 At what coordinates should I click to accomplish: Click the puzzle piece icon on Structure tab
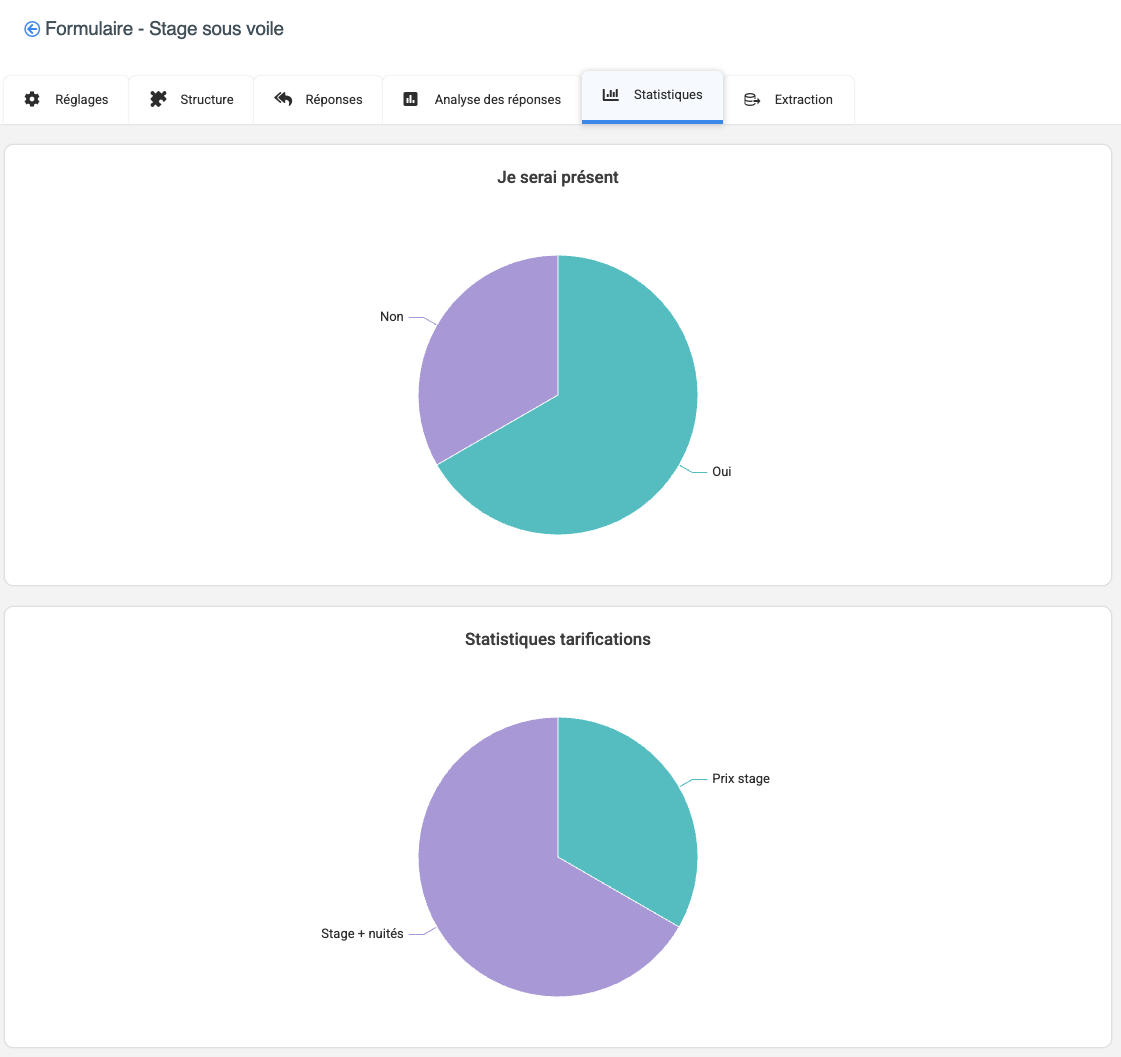(x=158, y=99)
